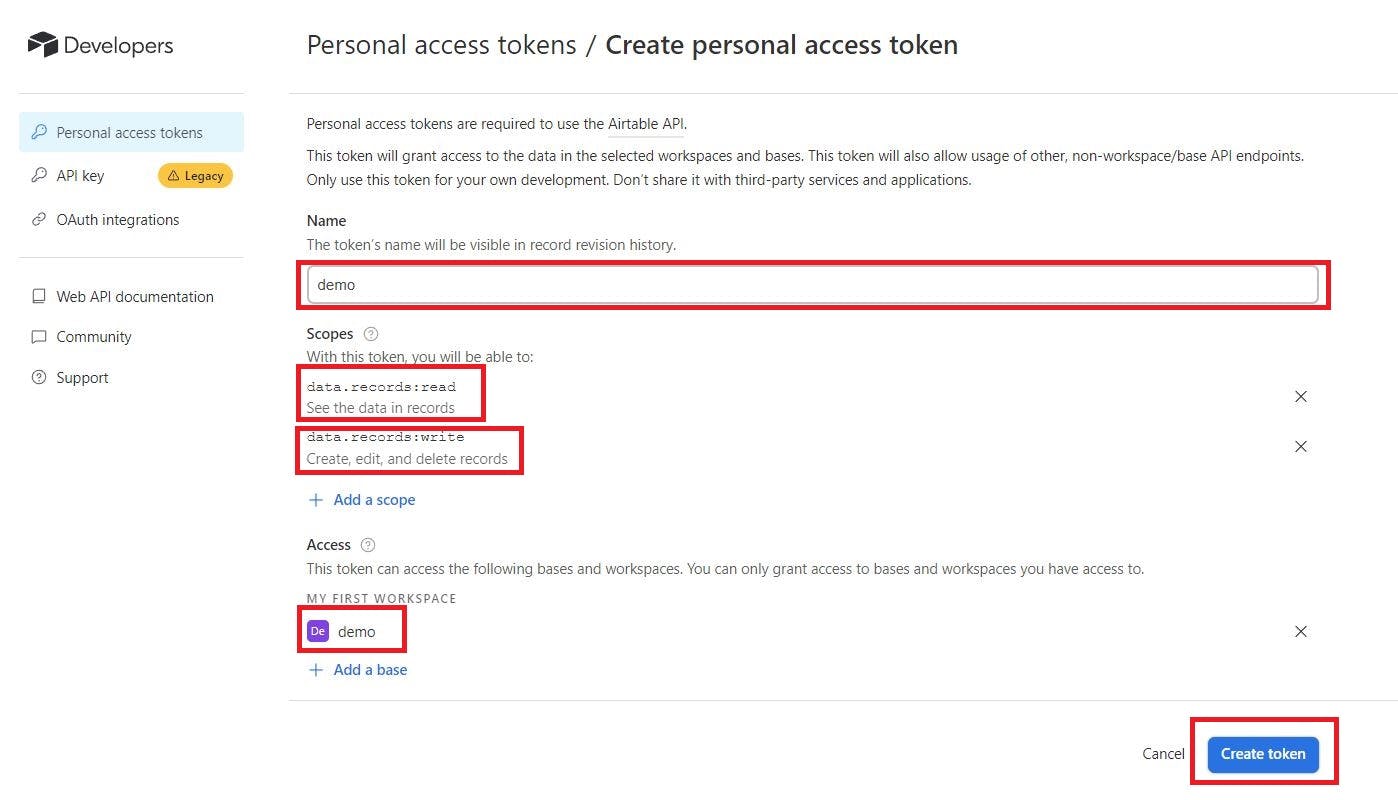The width and height of the screenshot is (1398, 800).
Task: Select the key icon beside Personal access tokens
Action: pyautogui.click(x=39, y=131)
